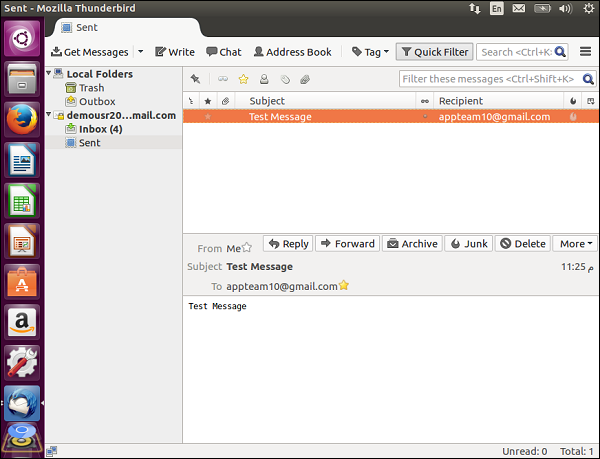600x459 pixels.
Task: Open the Tag dropdown menu
Action: point(370,52)
